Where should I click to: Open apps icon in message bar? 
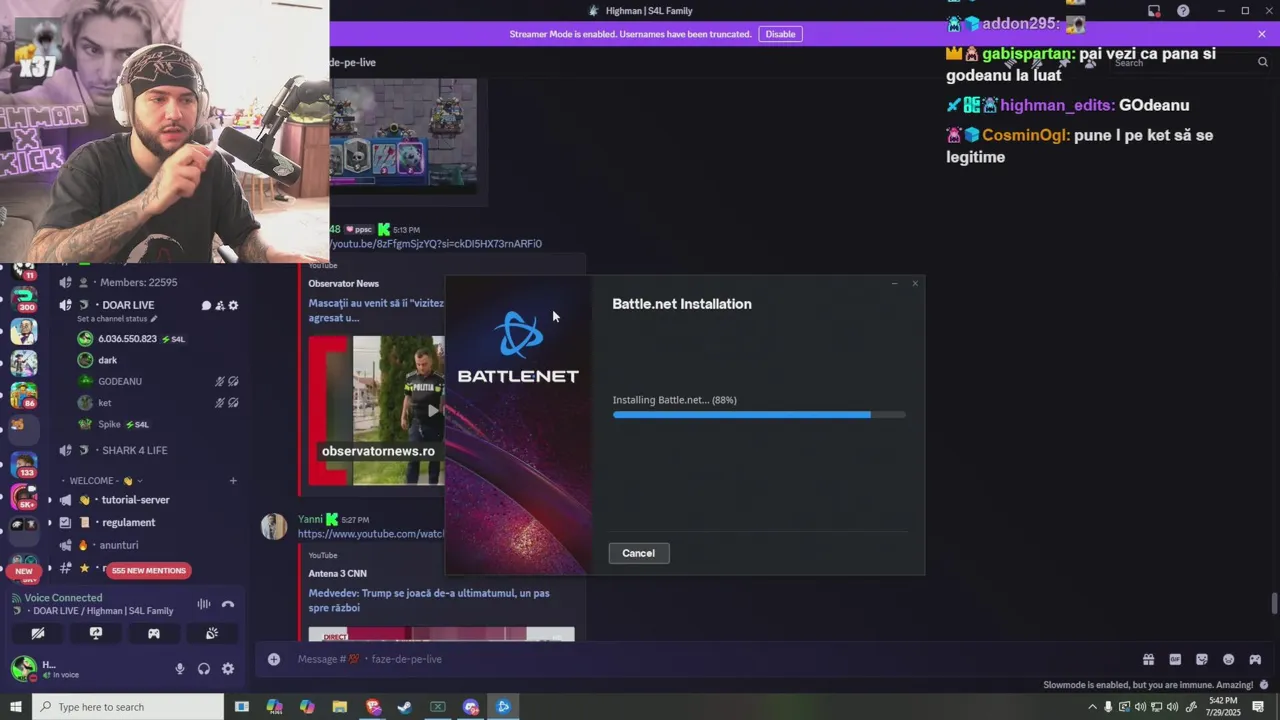[1255, 659]
